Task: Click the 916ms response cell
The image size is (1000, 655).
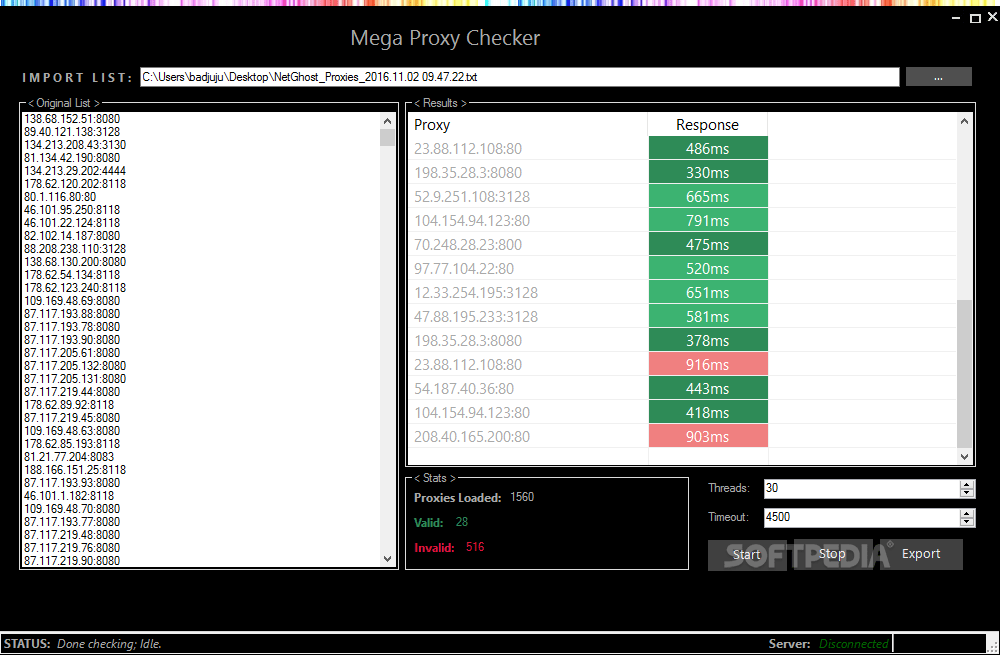Action: click(708, 364)
